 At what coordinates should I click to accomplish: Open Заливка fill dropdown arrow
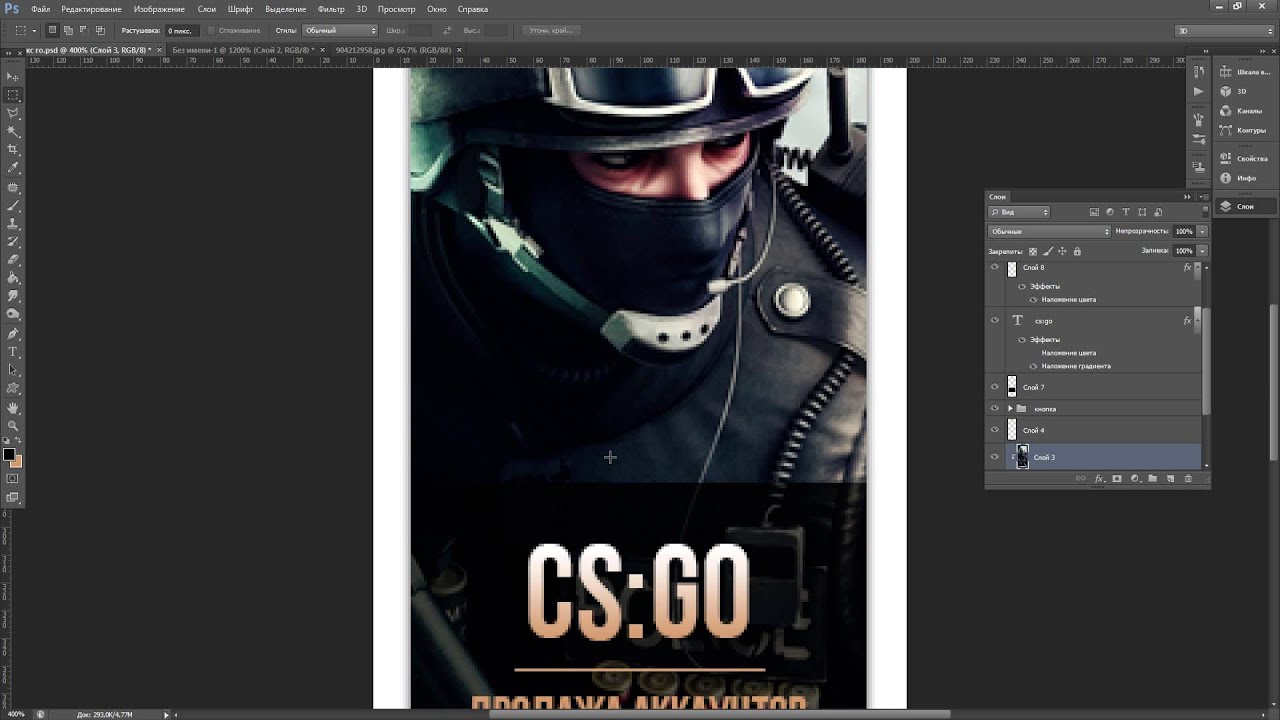pos(1202,251)
